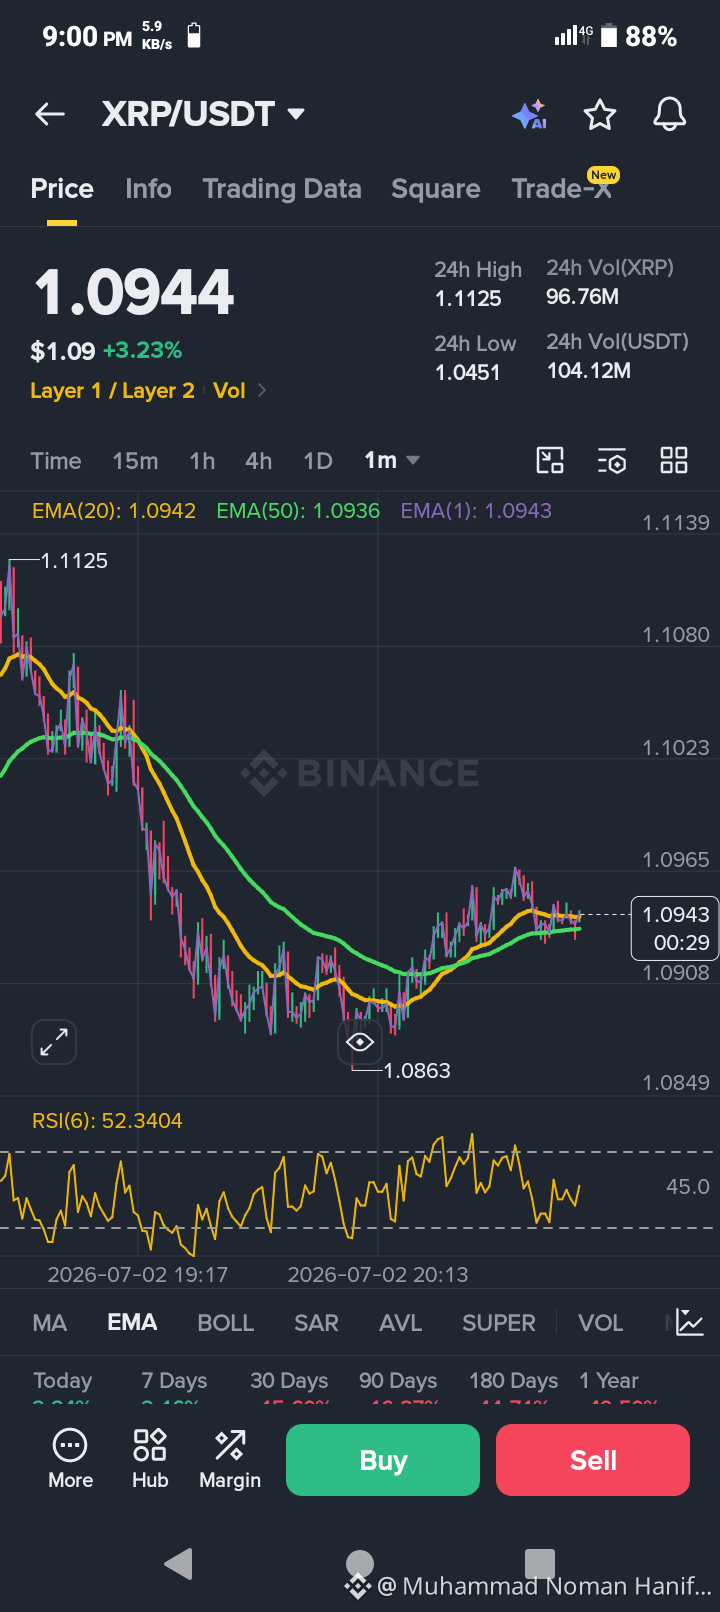Tap the Android back navigation triangle
720x1612 pixels.
[x=179, y=1564]
